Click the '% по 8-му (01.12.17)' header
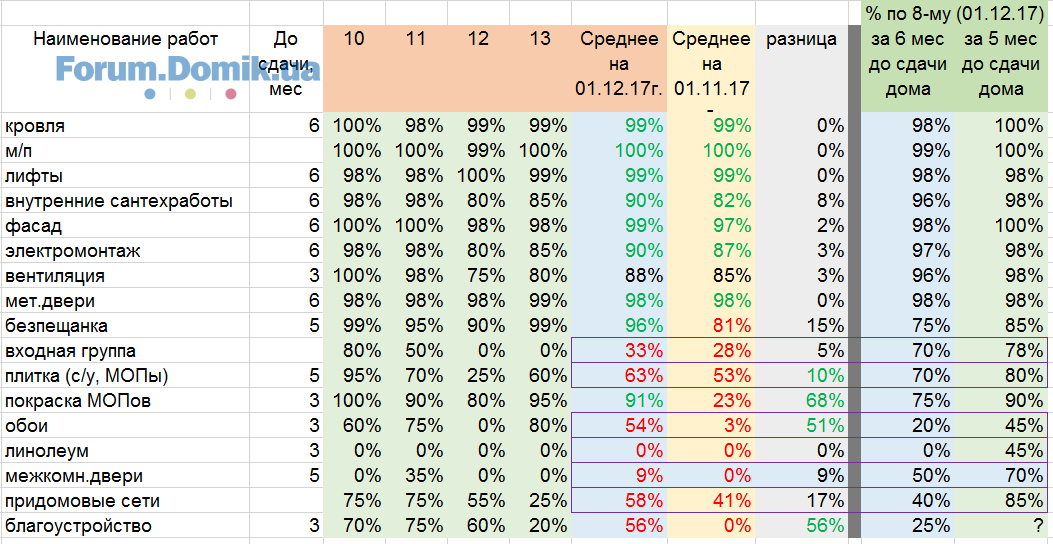Viewport: 1053px width, 544px height. point(954,12)
